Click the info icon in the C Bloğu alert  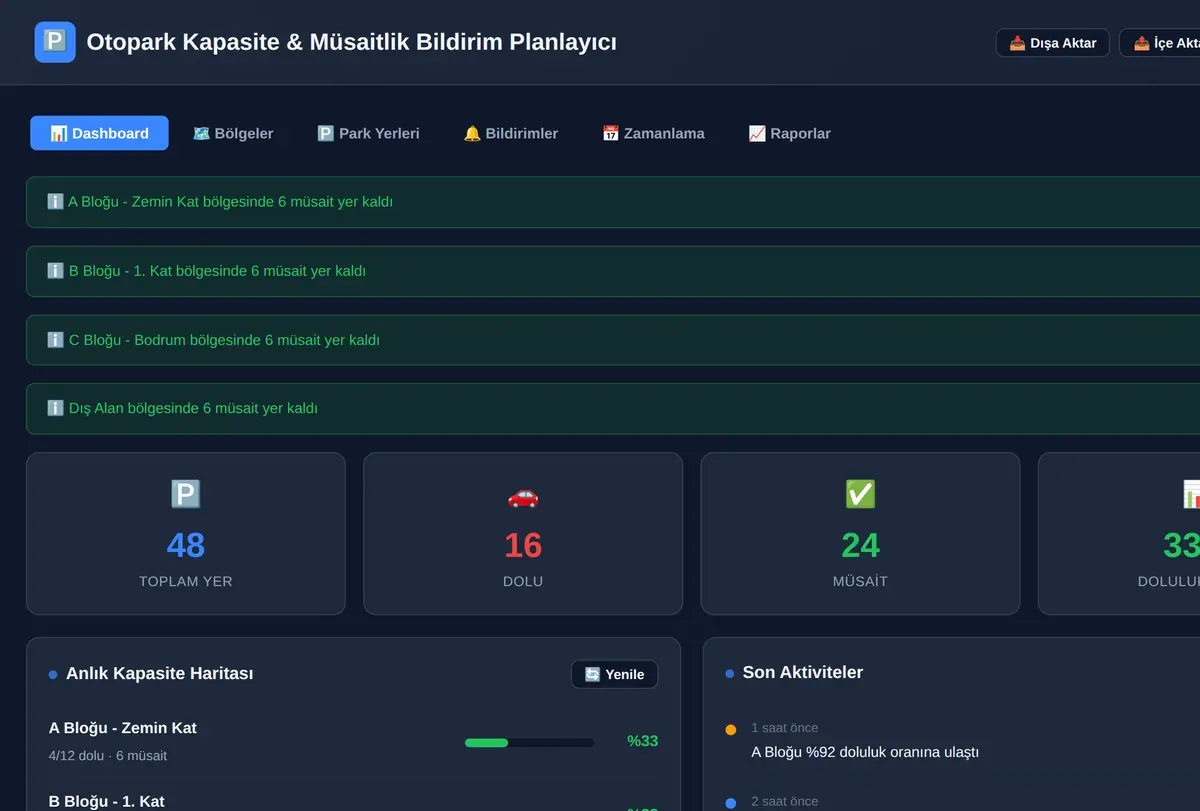point(56,340)
